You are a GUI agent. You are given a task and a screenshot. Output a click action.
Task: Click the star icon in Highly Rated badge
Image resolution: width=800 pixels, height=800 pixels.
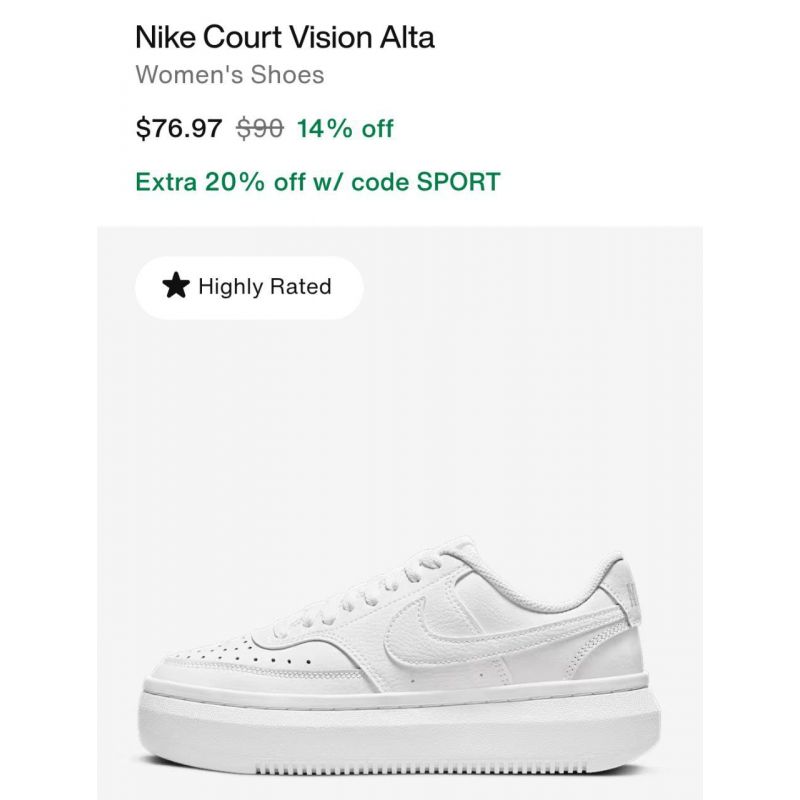(176, 286)
